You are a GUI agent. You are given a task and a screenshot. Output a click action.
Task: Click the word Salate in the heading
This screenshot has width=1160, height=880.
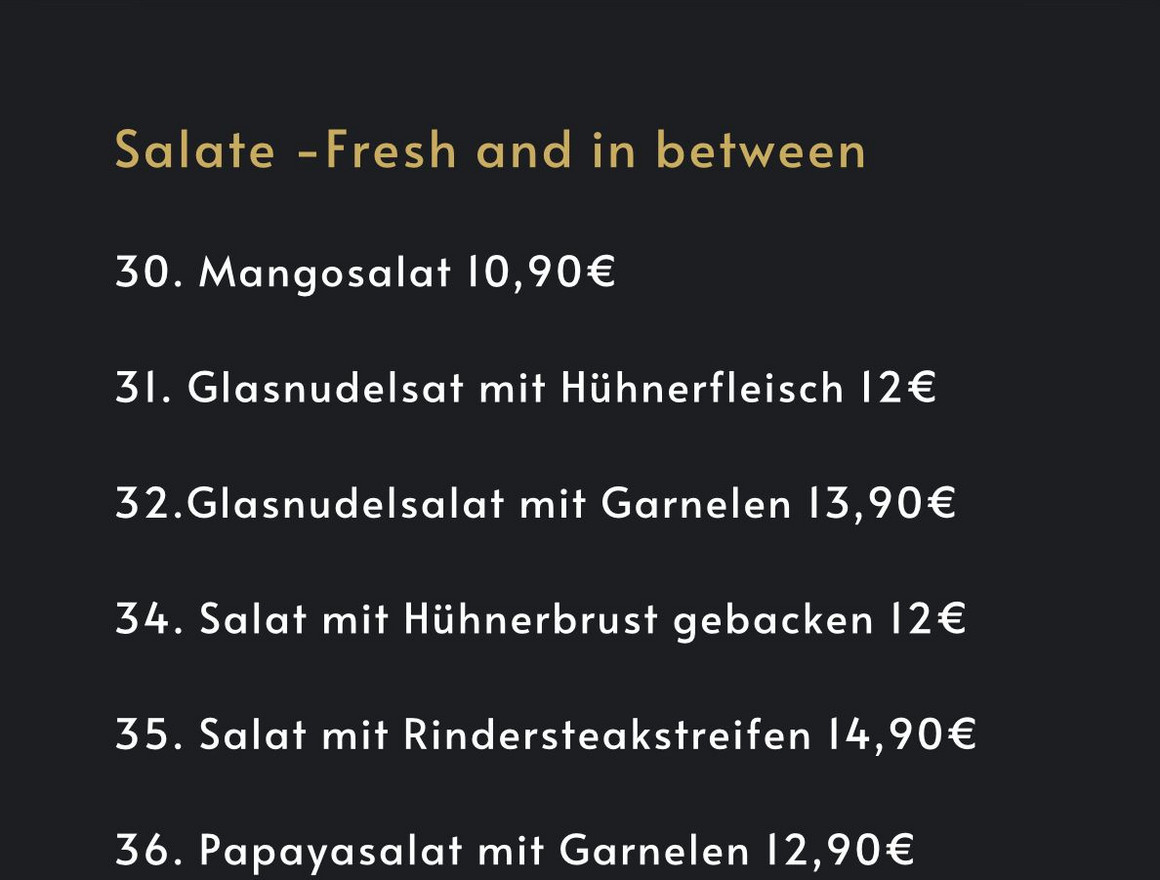pos(195,149)
